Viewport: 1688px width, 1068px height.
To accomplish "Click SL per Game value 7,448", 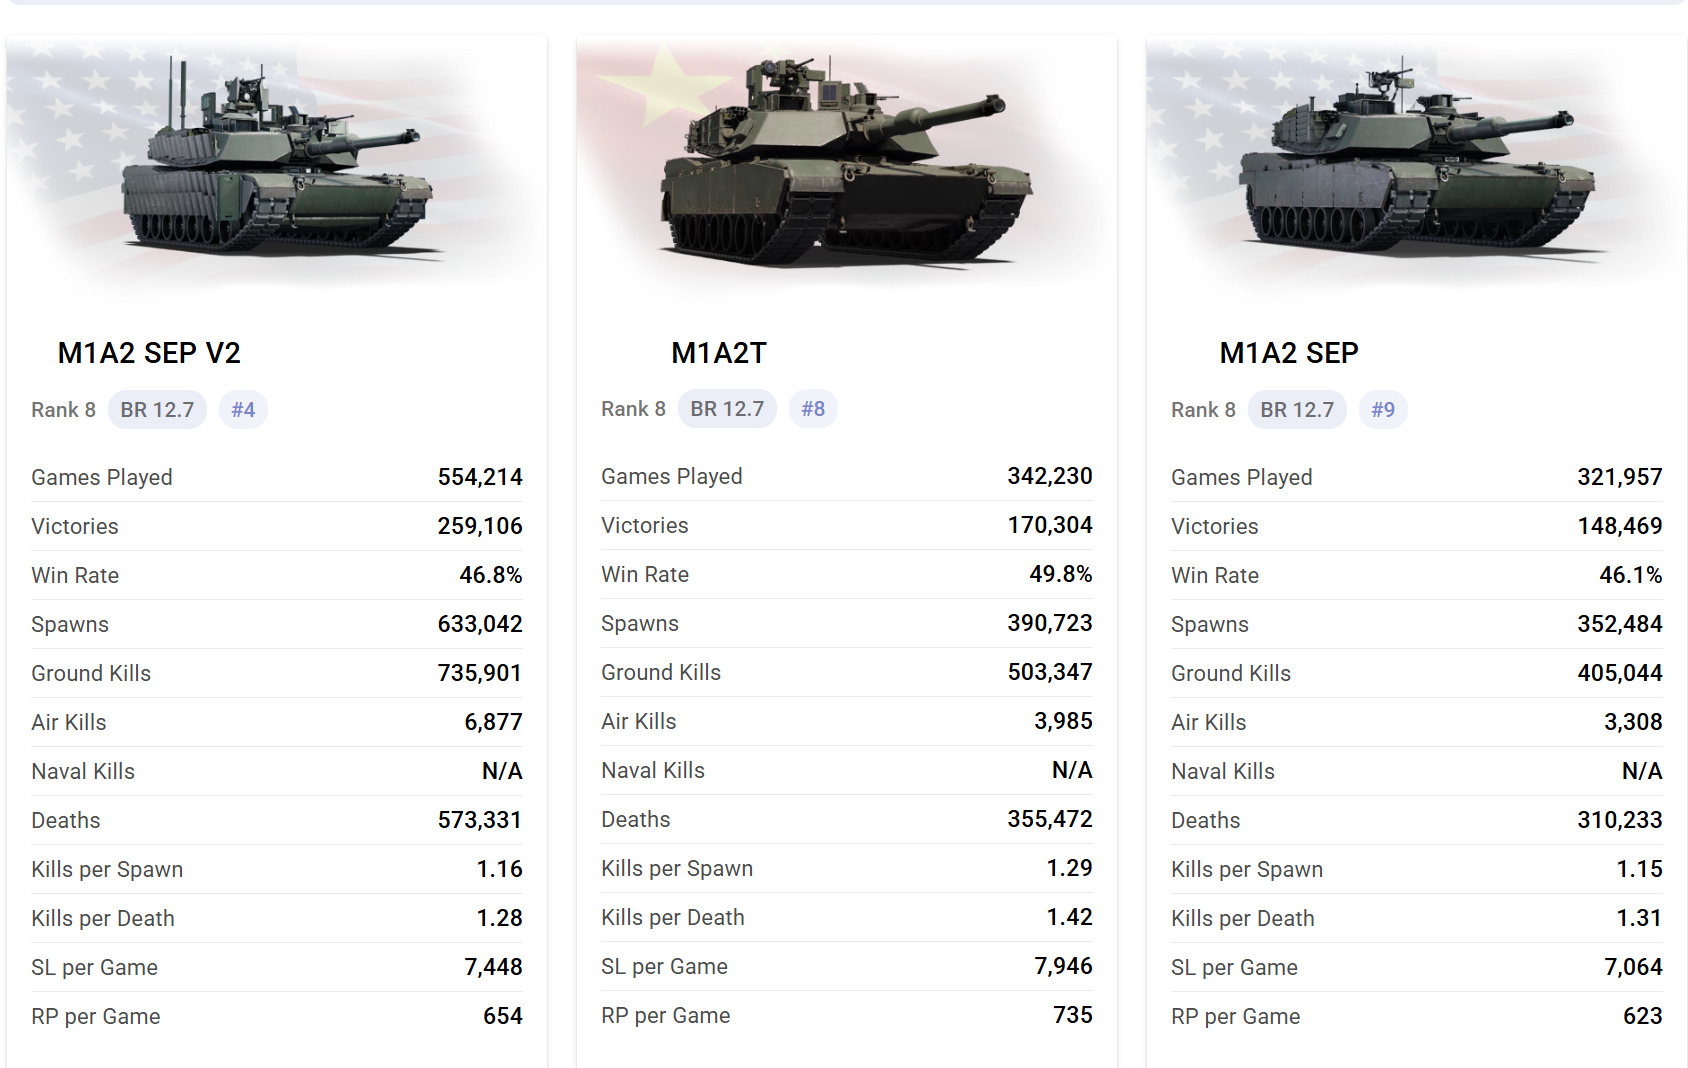I will click(493, 967).
